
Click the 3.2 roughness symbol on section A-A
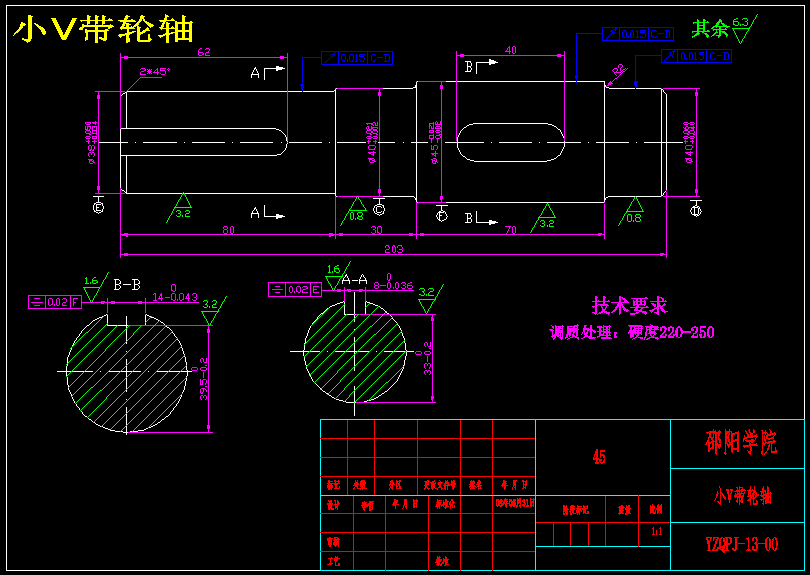click(x=430, y=299)
